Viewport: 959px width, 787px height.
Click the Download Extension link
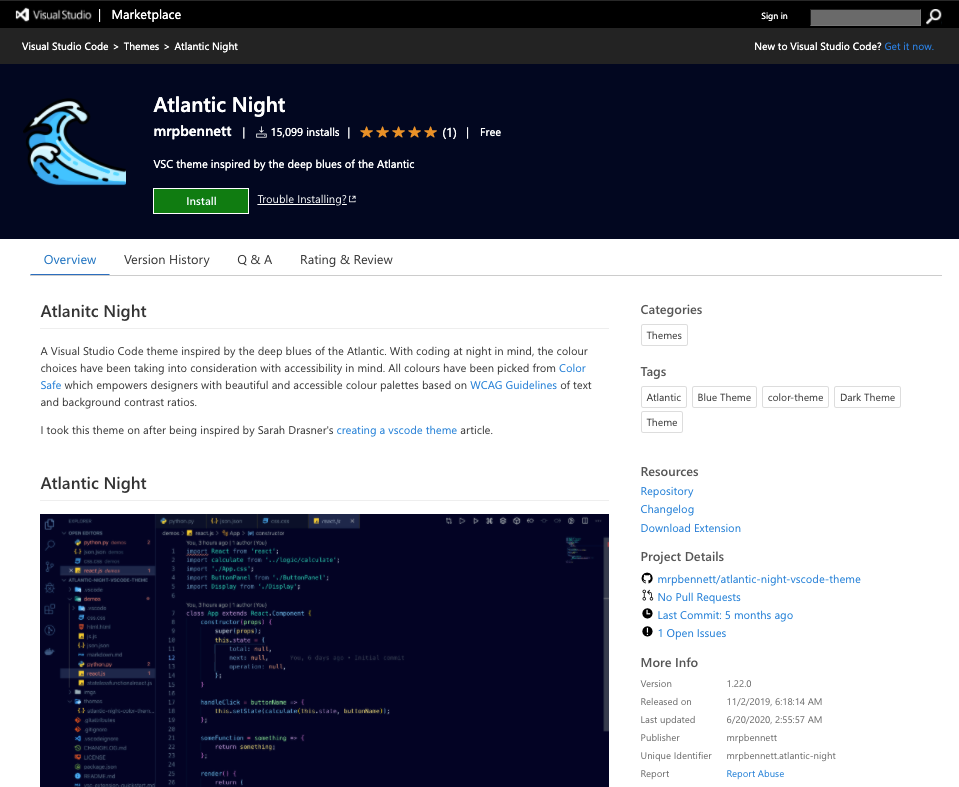[x=690, y=527]
